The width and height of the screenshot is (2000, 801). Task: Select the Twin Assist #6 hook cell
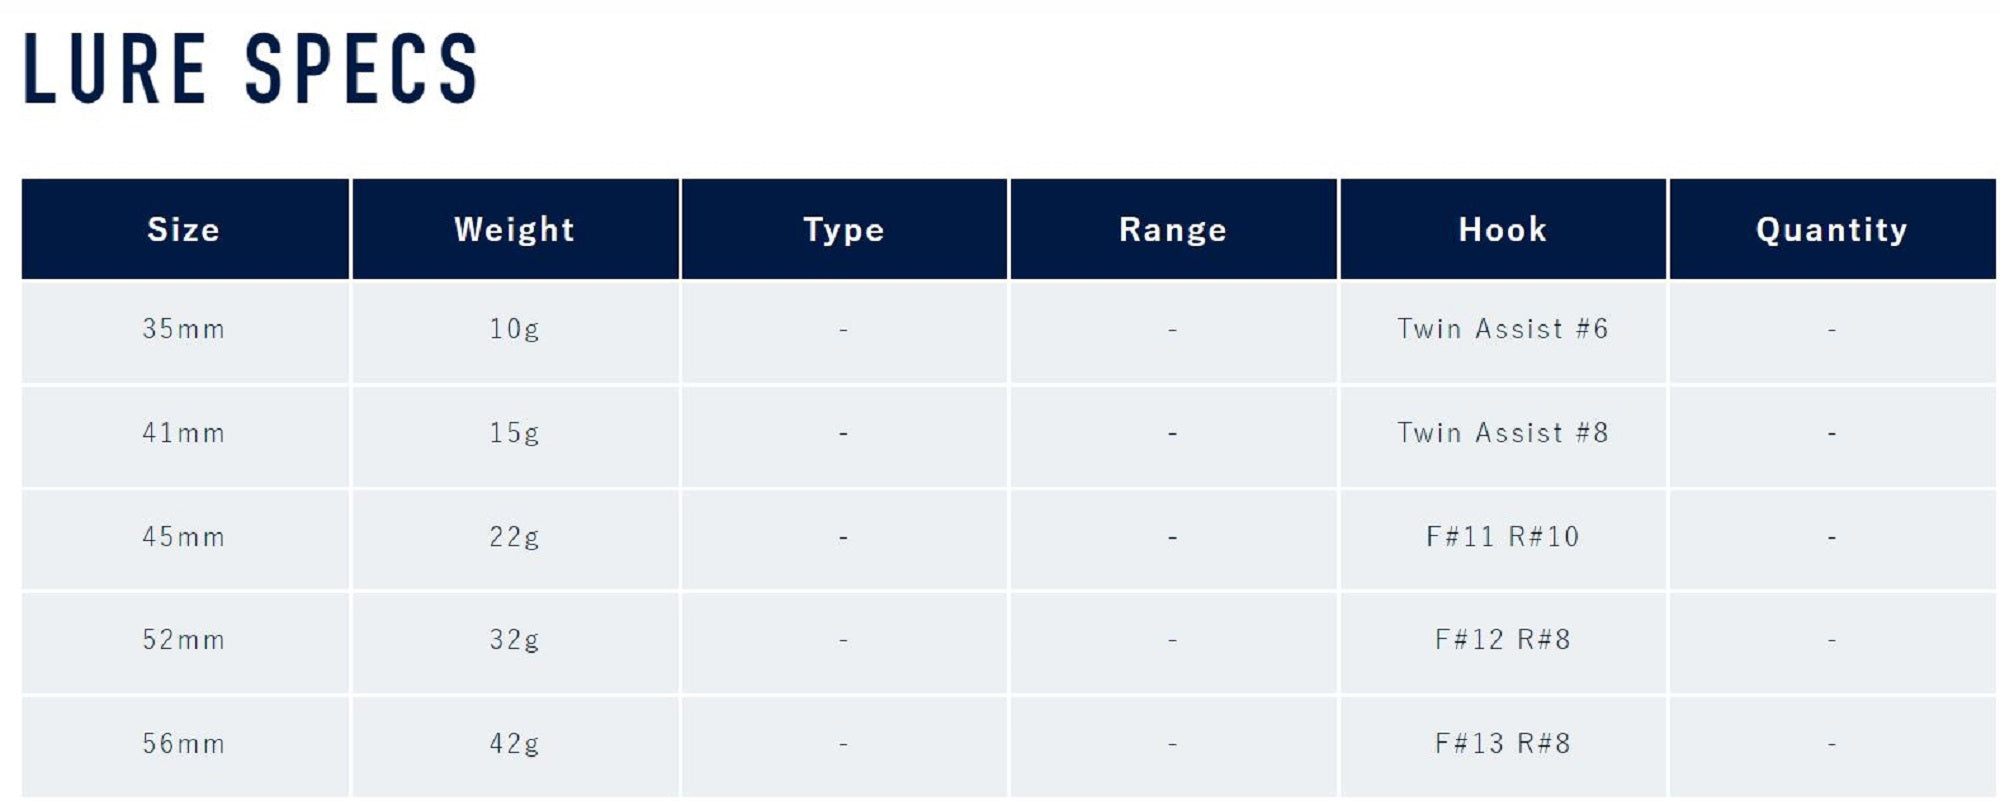(1503, 329)
